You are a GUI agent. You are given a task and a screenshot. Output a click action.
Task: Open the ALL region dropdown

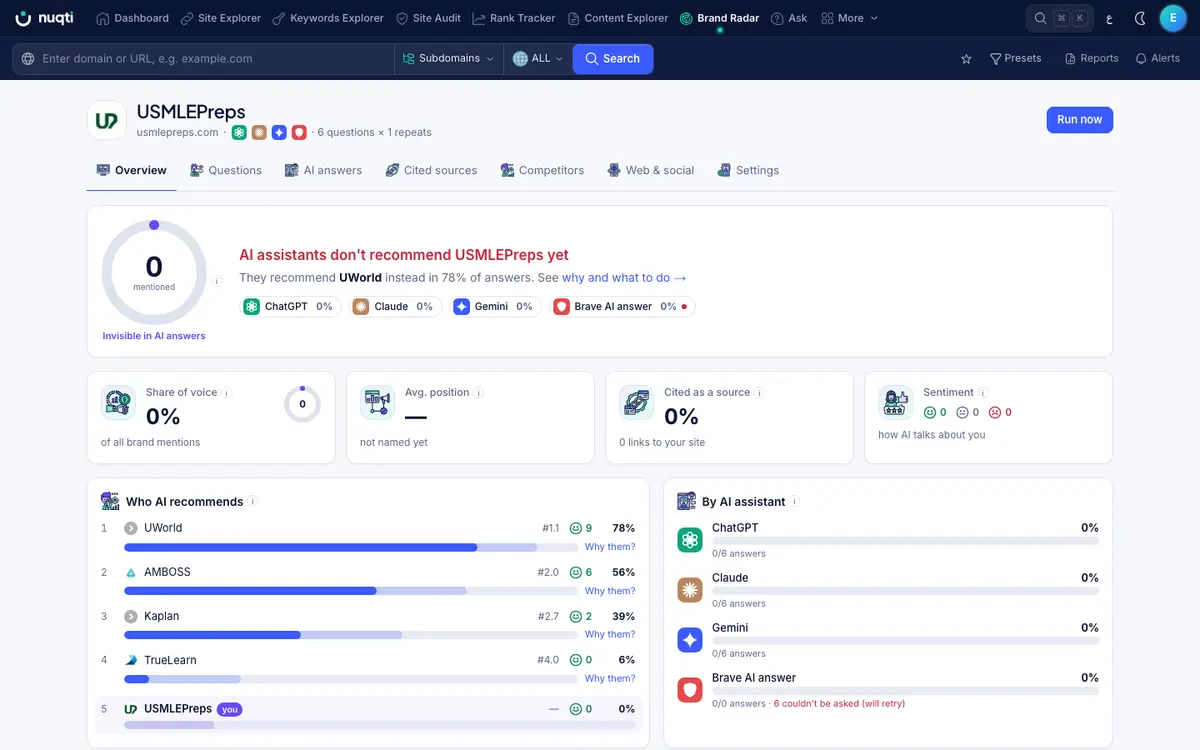pyautogui.click(x=537, y=59)
